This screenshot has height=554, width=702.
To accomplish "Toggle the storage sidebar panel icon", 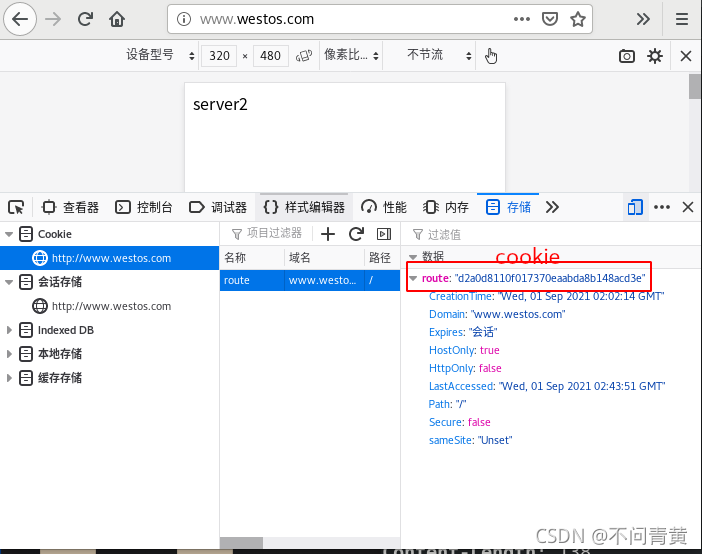I will click(384, 234).
